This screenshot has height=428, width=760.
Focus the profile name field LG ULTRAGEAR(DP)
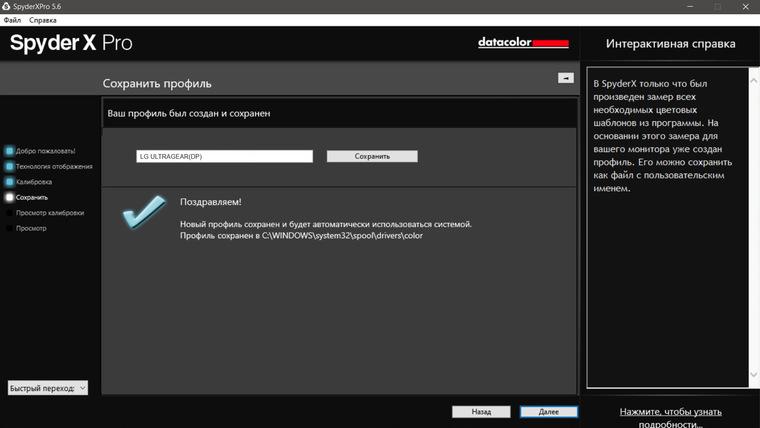coord(224,156)
